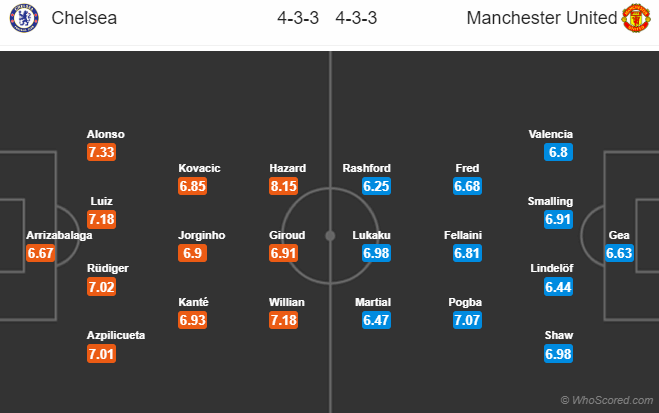Image resolution: width=659 pixels, height=413 pixels.
Task: Click Manchester United's 4-3-3 formation label
Action: coord(356,18)
